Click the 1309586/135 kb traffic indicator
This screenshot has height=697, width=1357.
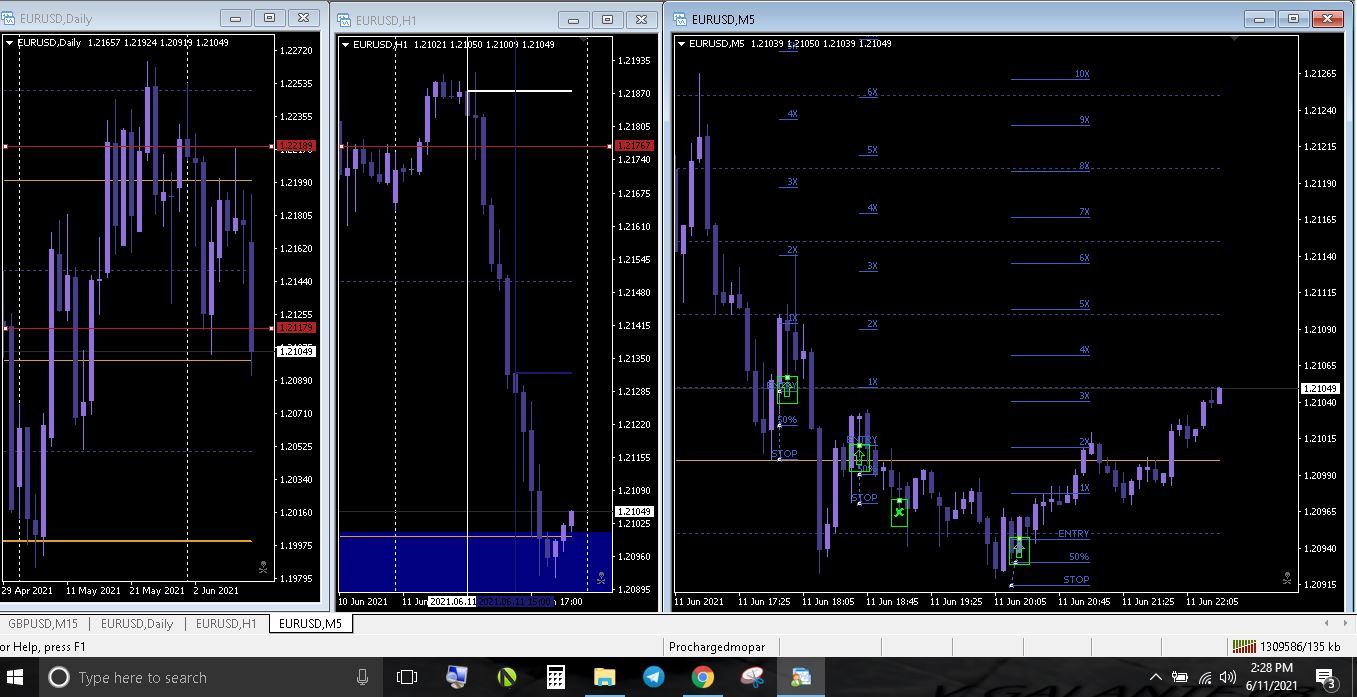pos(1300,646)
